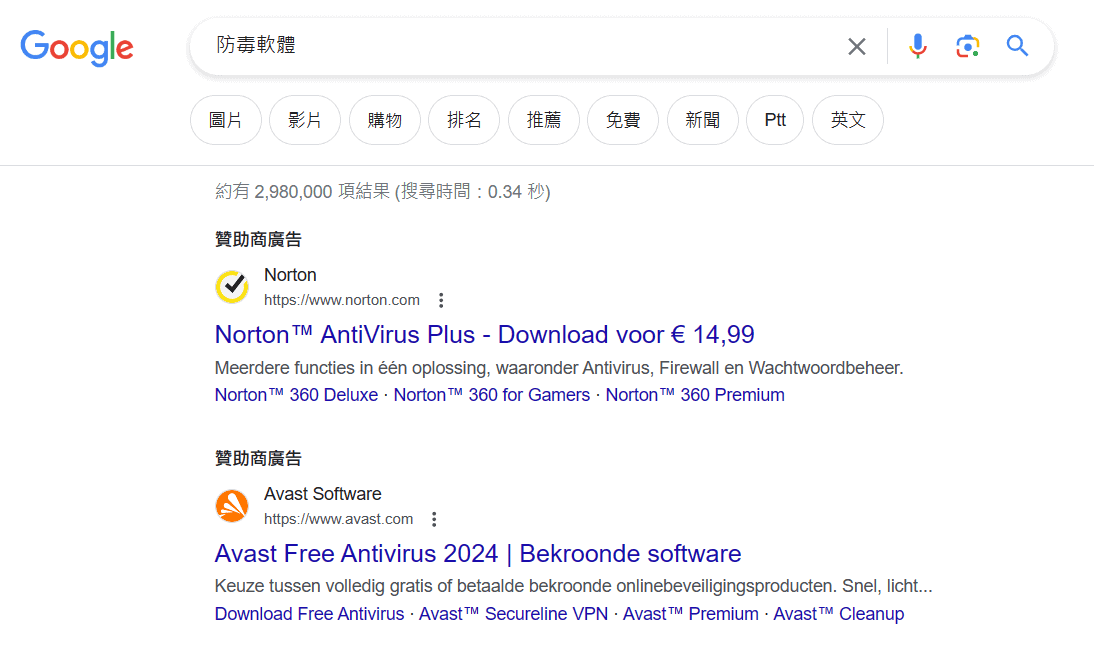Click the Norton favicon logo

click(232, 287)
